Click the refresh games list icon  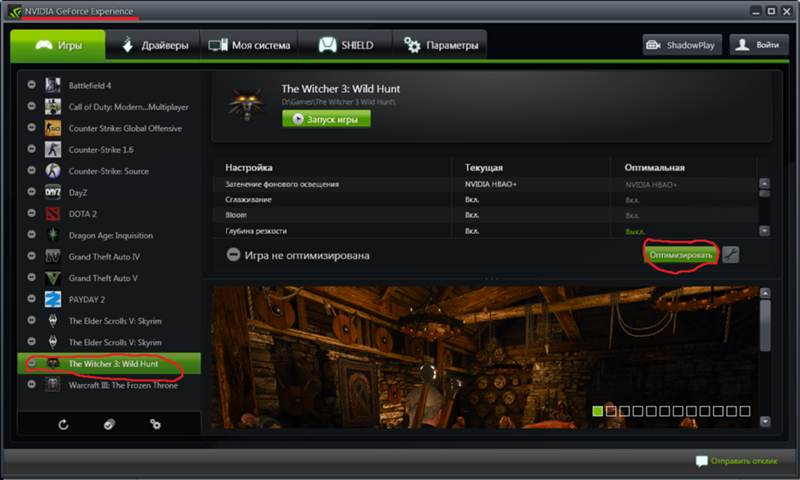pyautogui.click(x=63, y=424)
